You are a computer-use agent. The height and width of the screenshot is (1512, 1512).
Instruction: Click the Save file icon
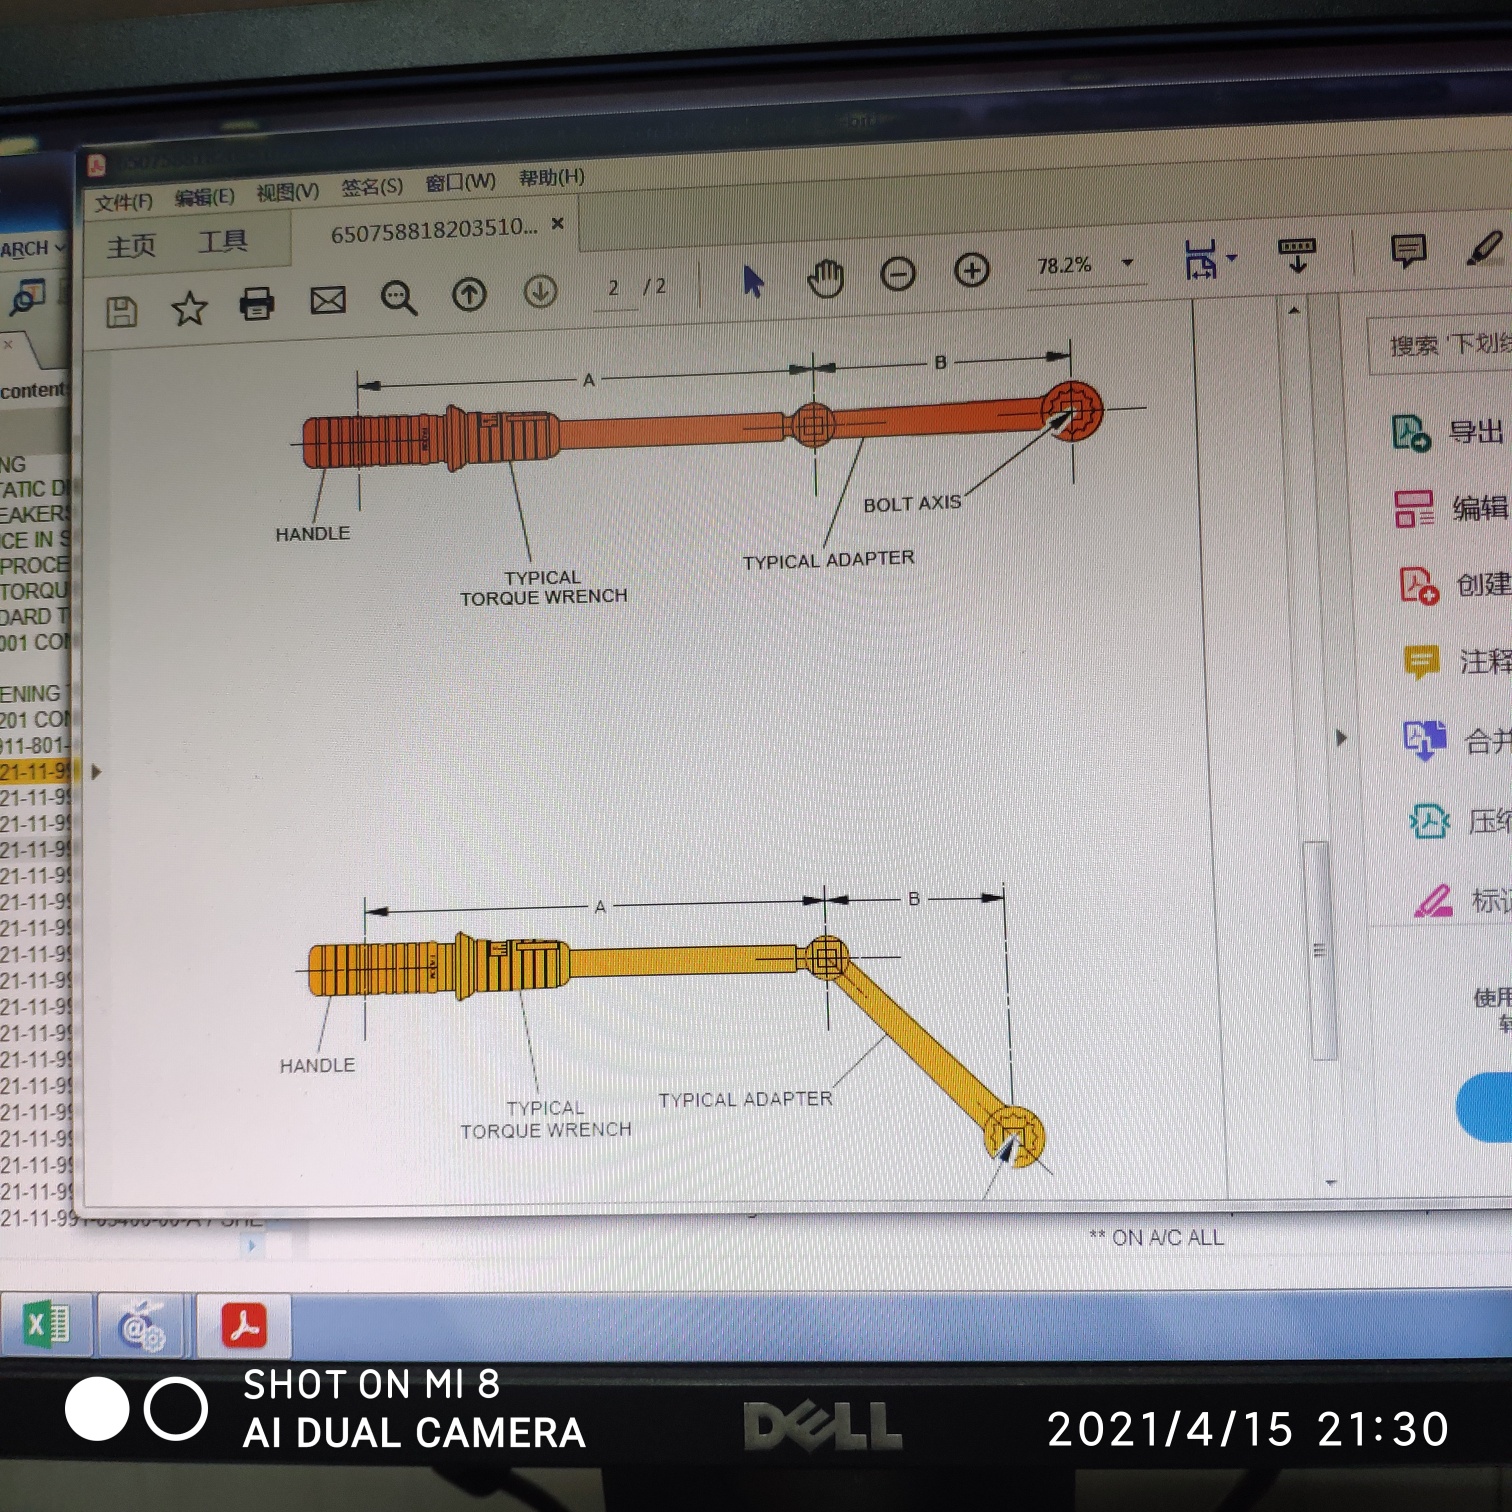click(121, 312)
